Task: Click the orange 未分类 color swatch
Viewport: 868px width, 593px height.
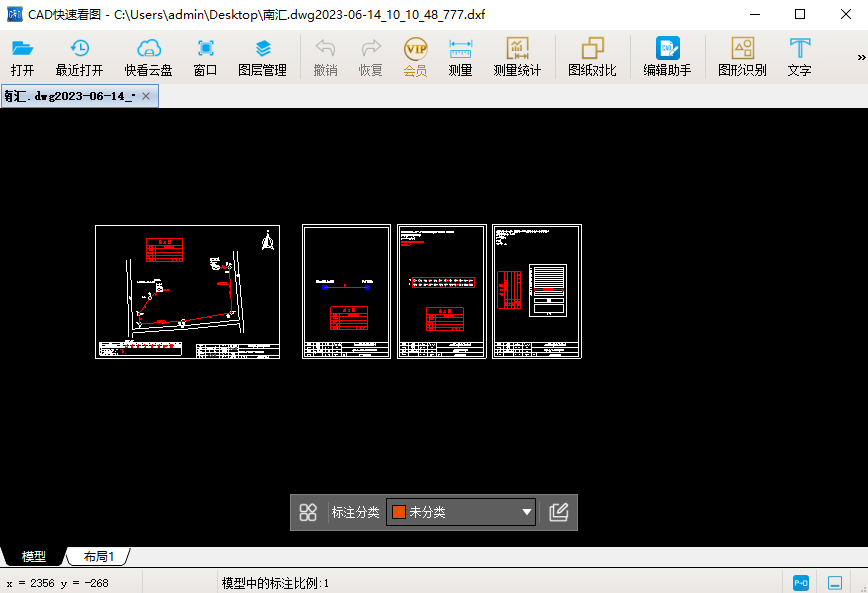Action: coord(399,512)
